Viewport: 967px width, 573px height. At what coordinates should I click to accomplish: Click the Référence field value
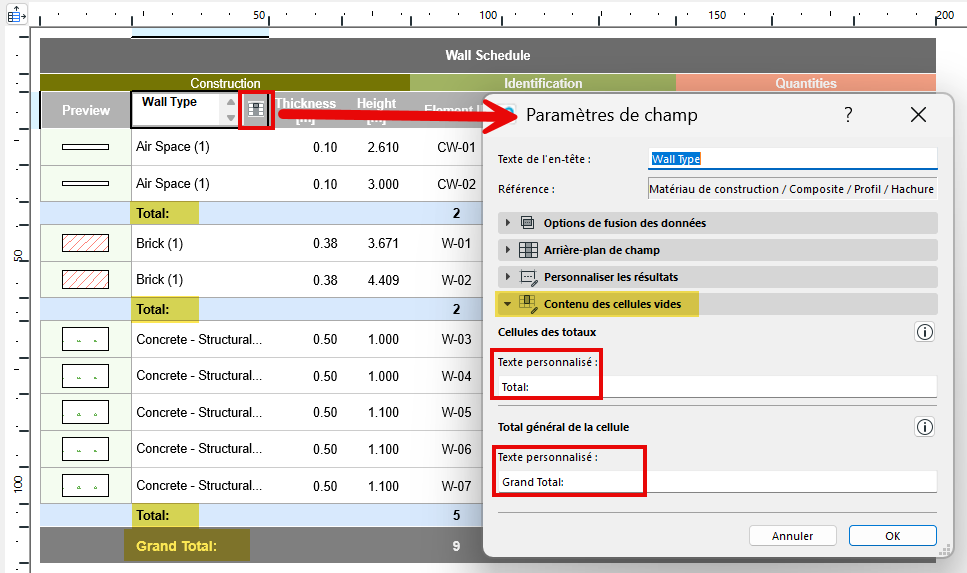click(x=792, y=189)
